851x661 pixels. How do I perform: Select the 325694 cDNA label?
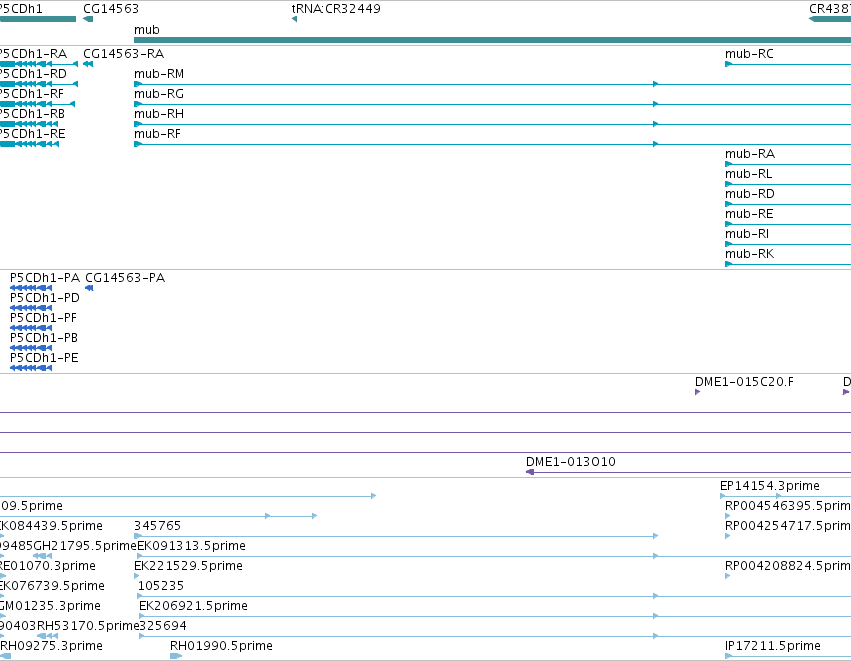pos(163,626)
